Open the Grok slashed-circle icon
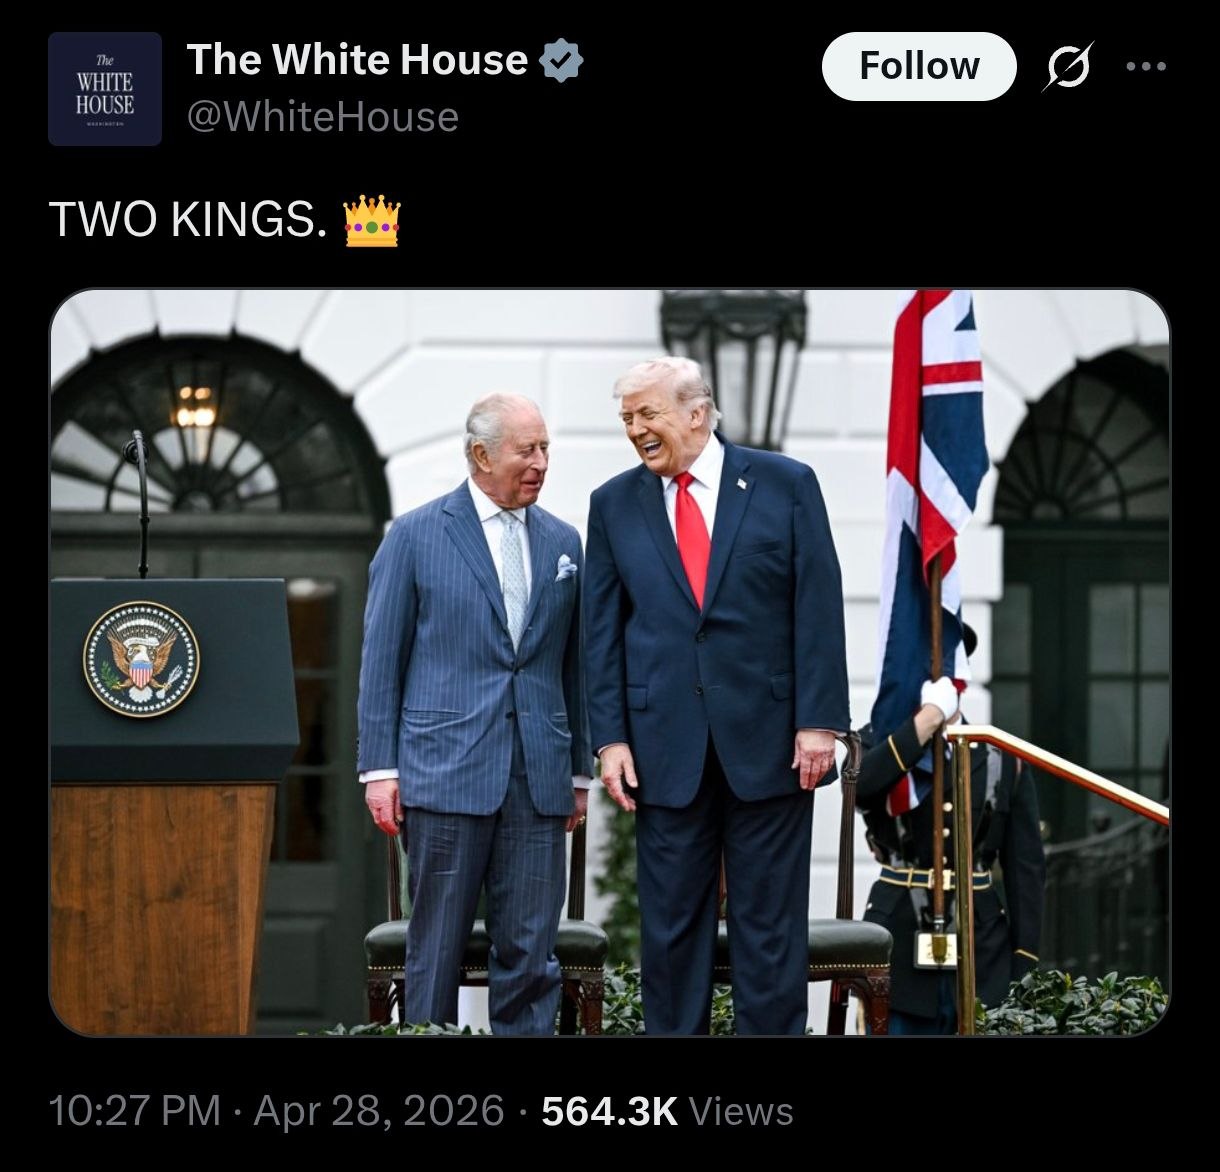The width and height of the screenshot is (1220, 1172). tap(1068, 67)
